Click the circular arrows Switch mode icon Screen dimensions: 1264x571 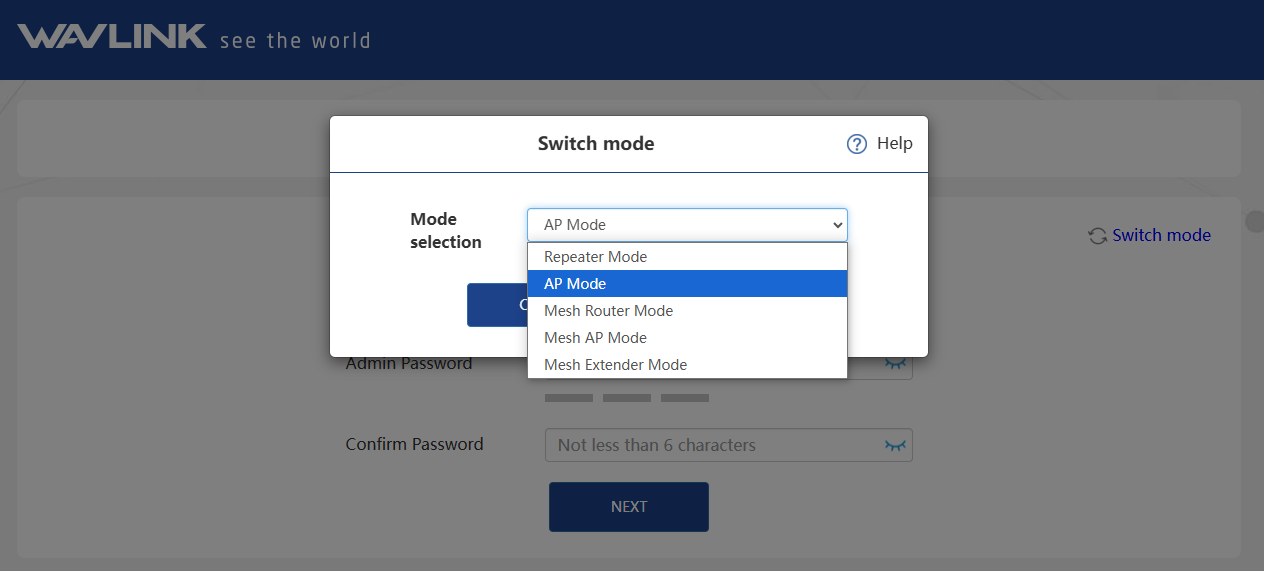tap(1097, 236)
